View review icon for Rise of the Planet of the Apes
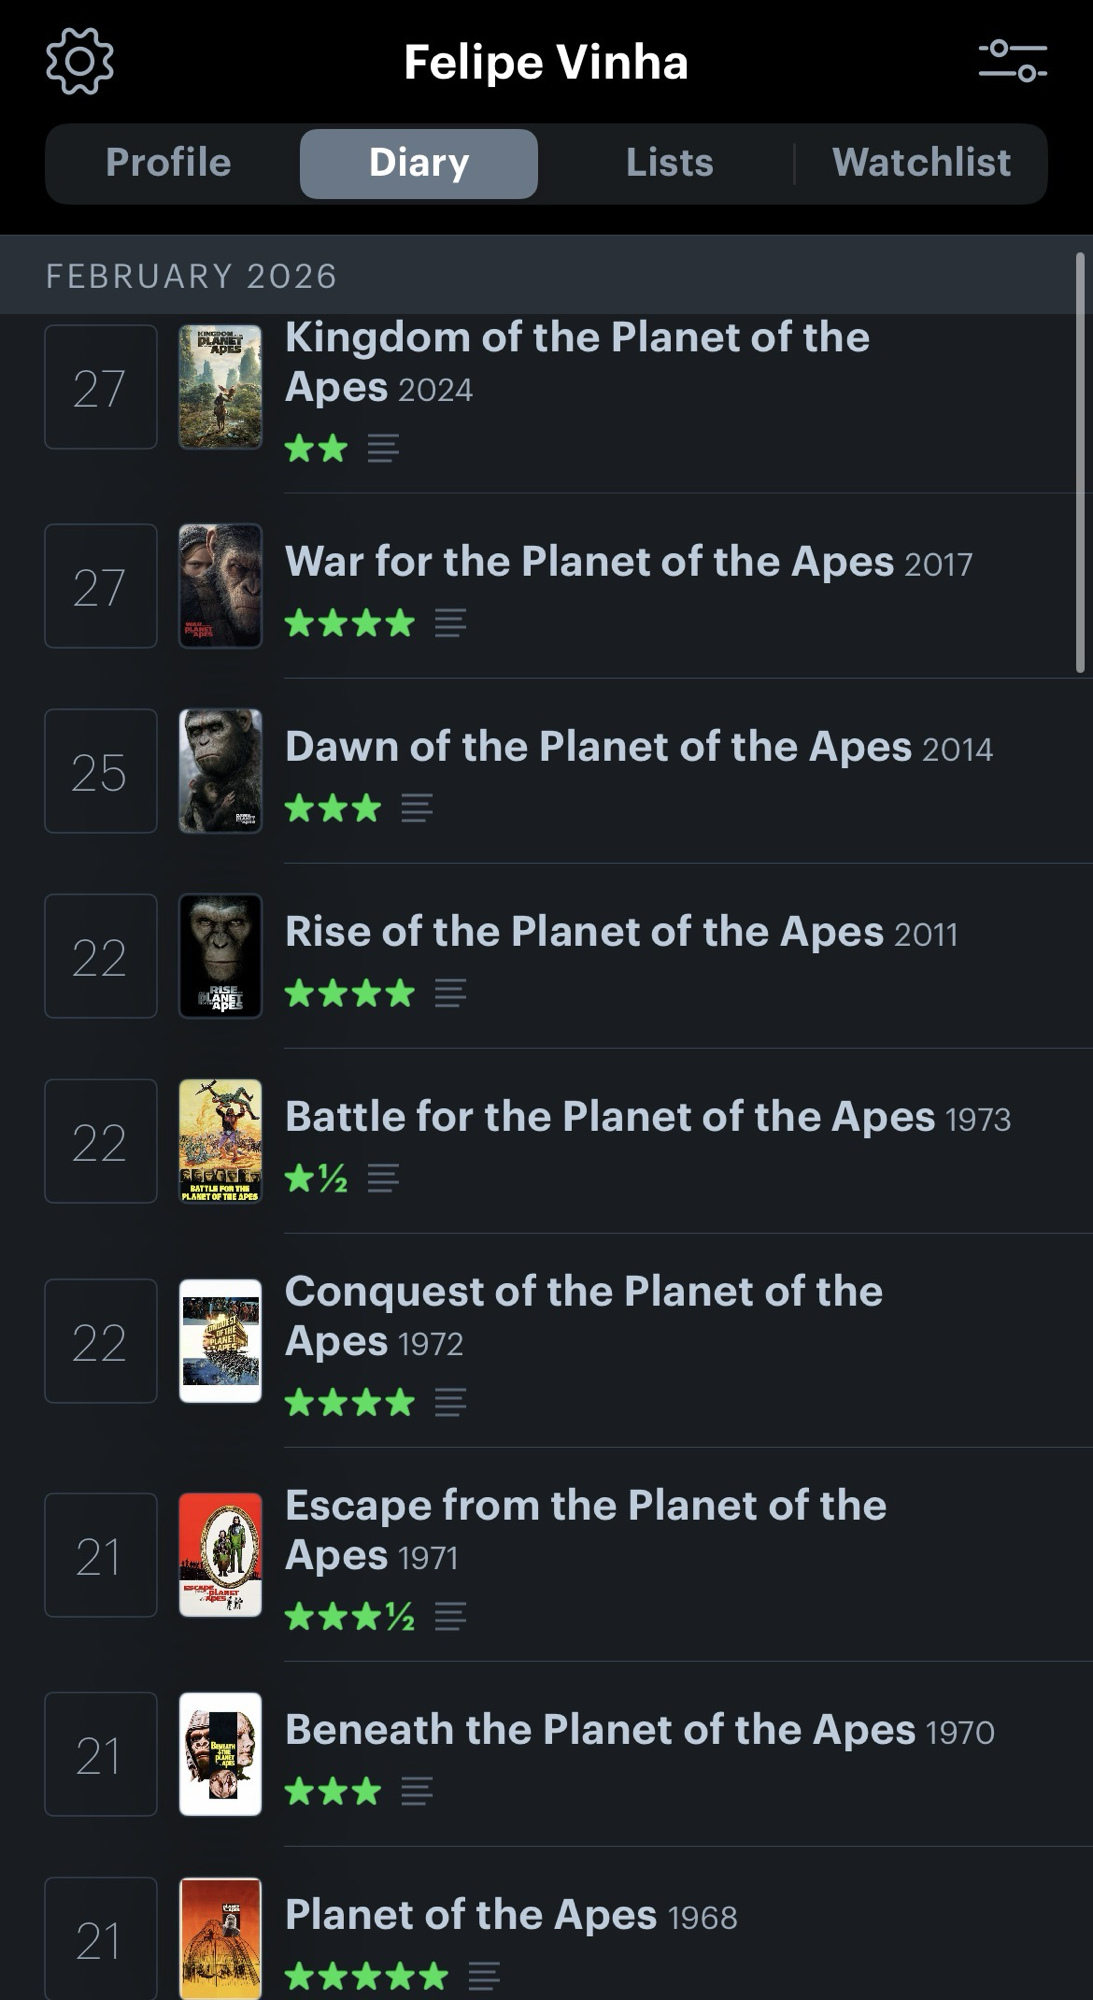The width and height of the screenshot is (1093, 2000). [450, 993]
